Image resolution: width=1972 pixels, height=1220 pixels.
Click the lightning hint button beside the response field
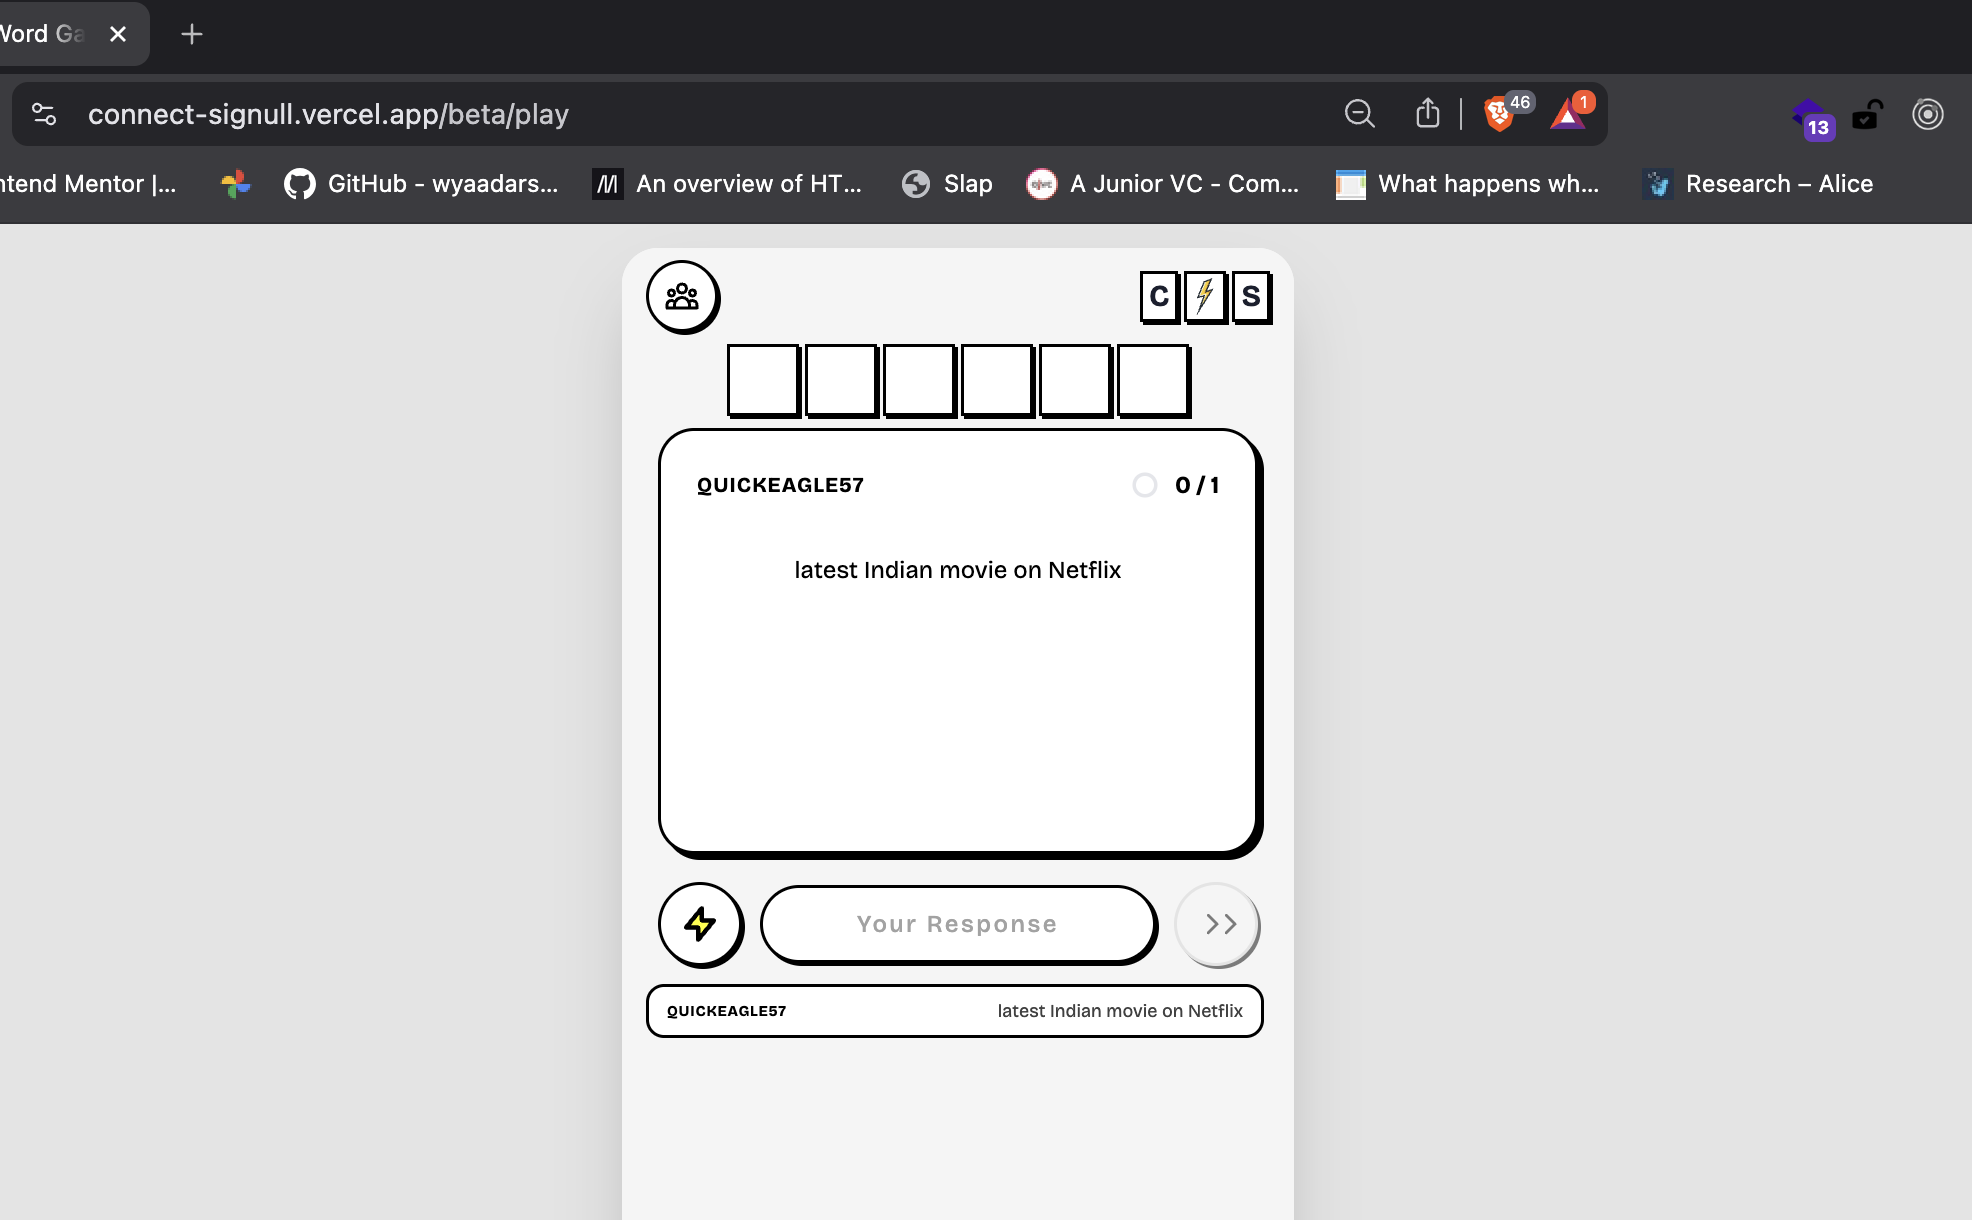[x=700, y=925]
